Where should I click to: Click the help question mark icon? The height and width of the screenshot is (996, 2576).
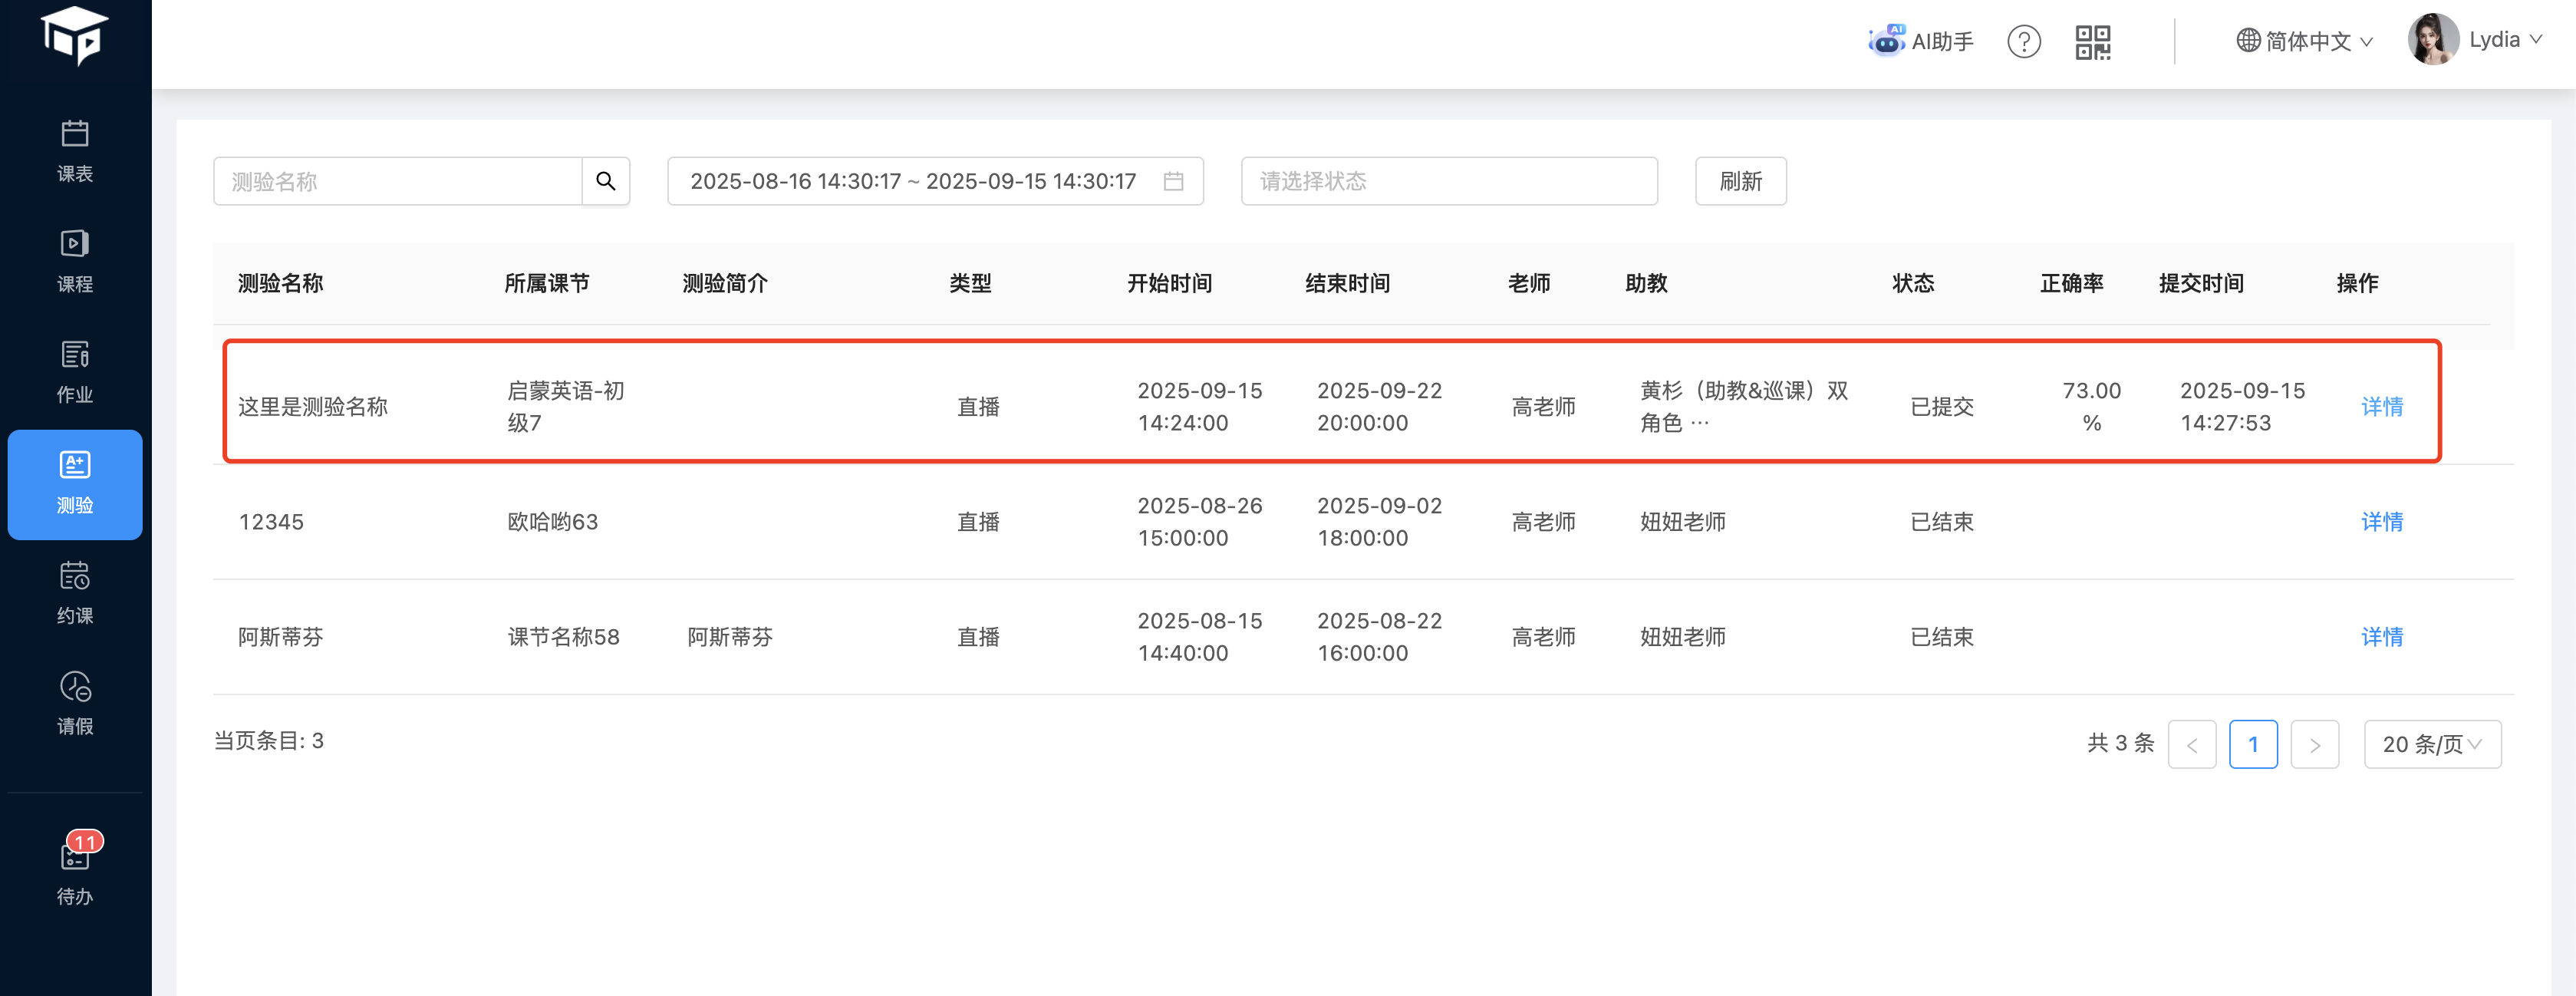pos(2023,42)
